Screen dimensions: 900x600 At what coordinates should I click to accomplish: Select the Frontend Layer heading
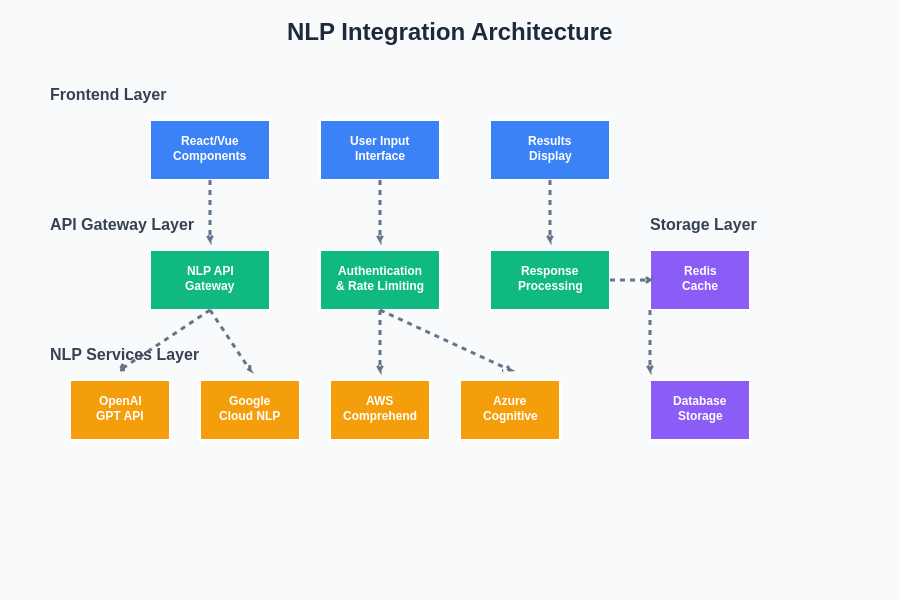pos(108,95)
